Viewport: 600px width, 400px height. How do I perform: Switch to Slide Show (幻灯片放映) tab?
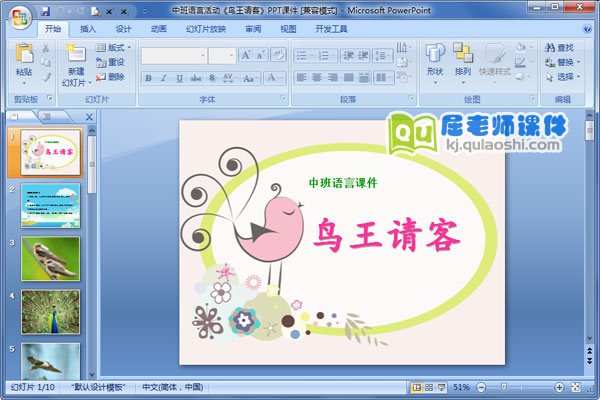click(206, 29)
